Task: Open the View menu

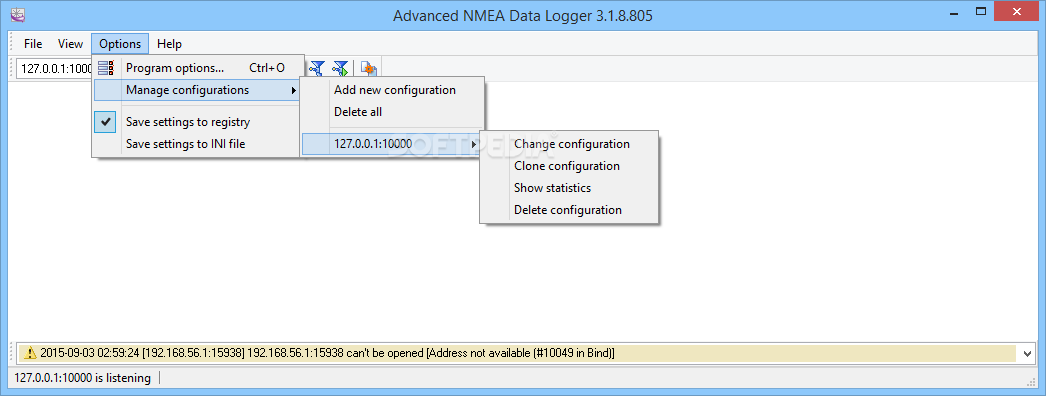Action: [x=70, y=44]
